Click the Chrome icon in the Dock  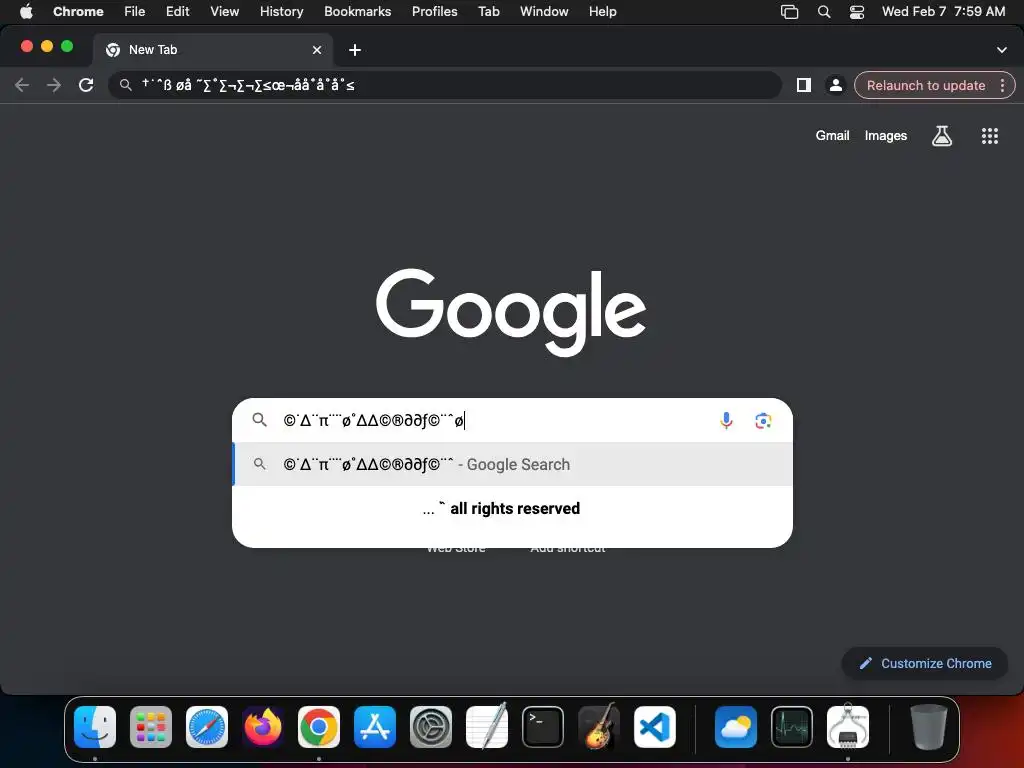click(319, 727)
